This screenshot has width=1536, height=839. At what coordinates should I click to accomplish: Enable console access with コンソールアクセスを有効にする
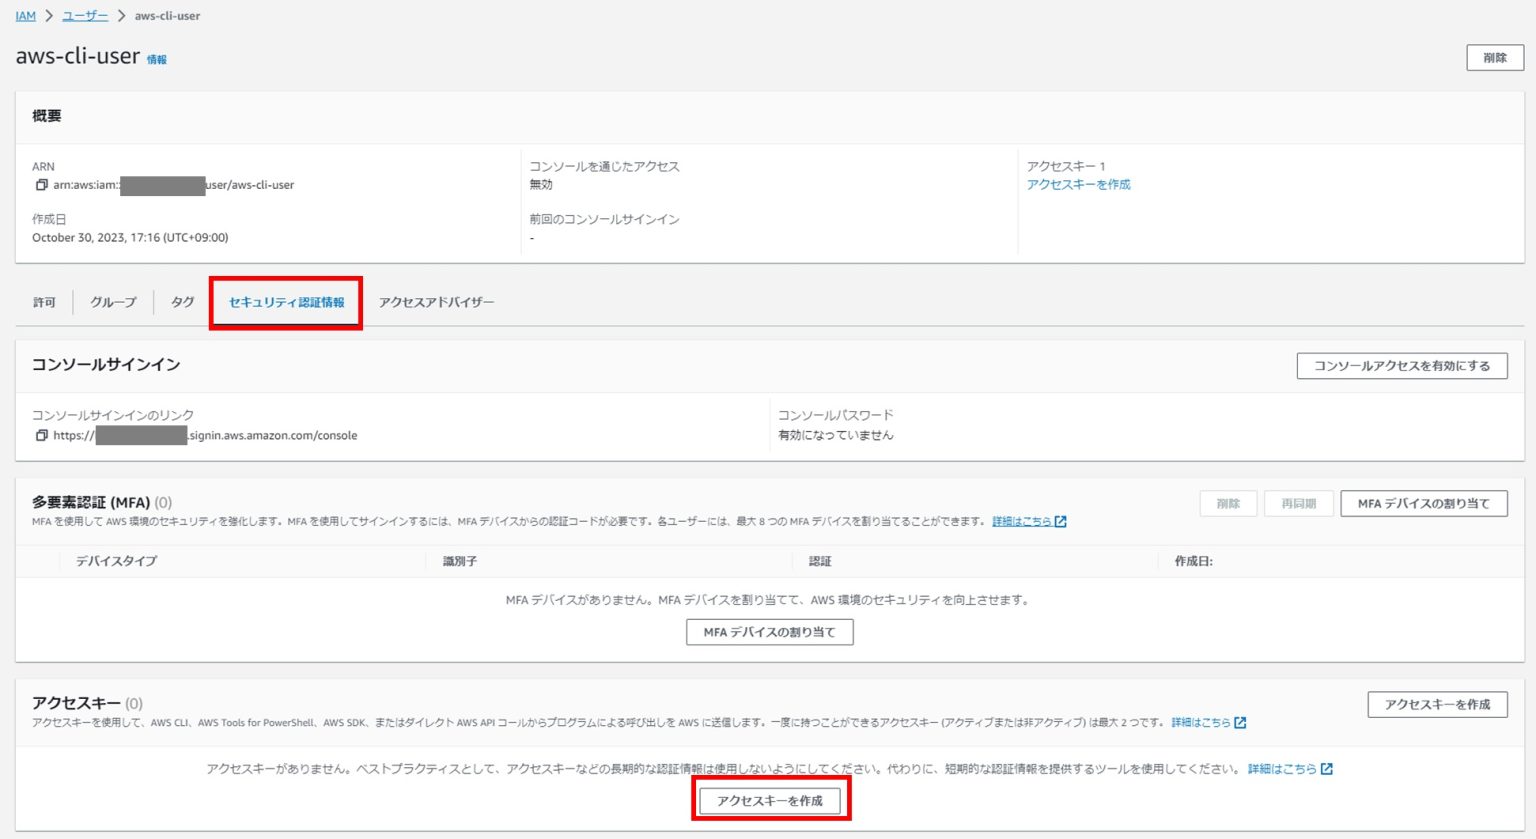tap(1401, 365)
